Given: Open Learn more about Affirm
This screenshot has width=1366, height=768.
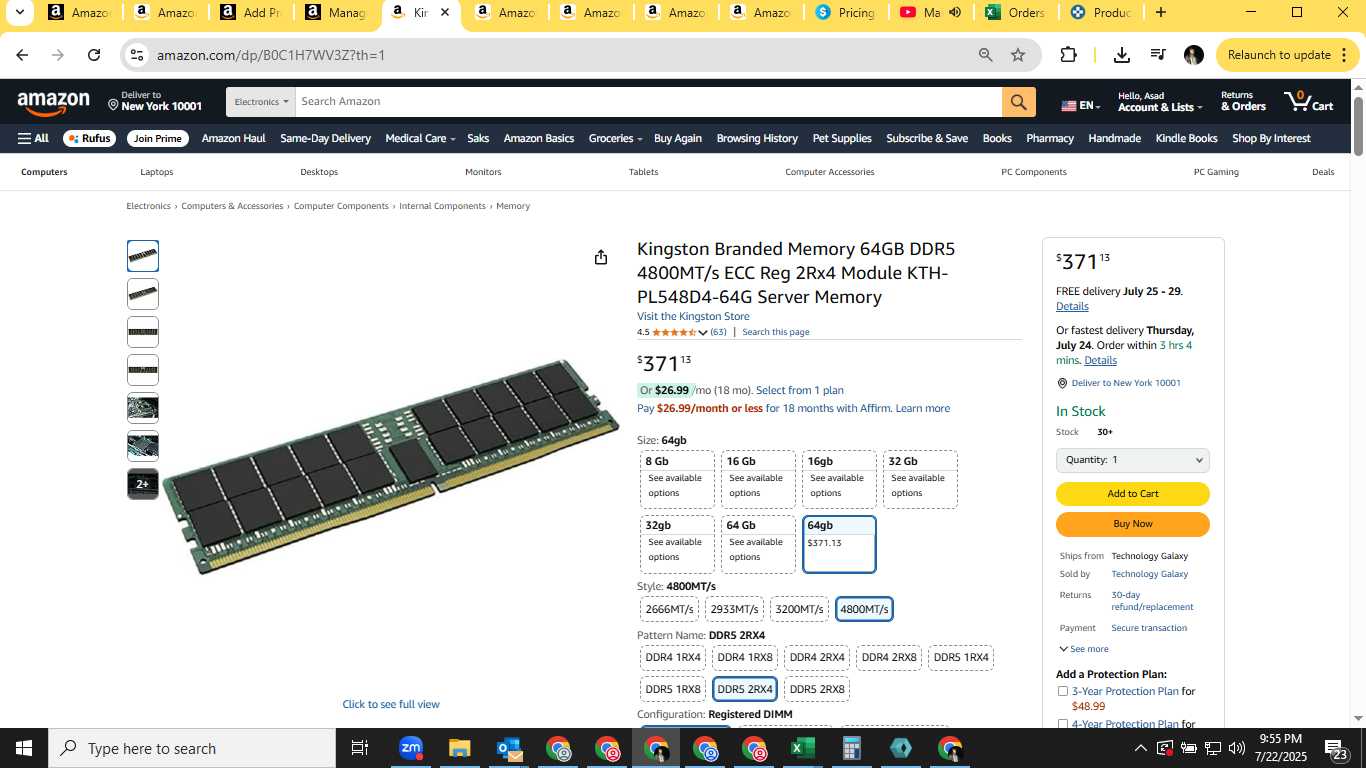Looking at the screenshot, I should pyautogui.click(x=923, y=408).
